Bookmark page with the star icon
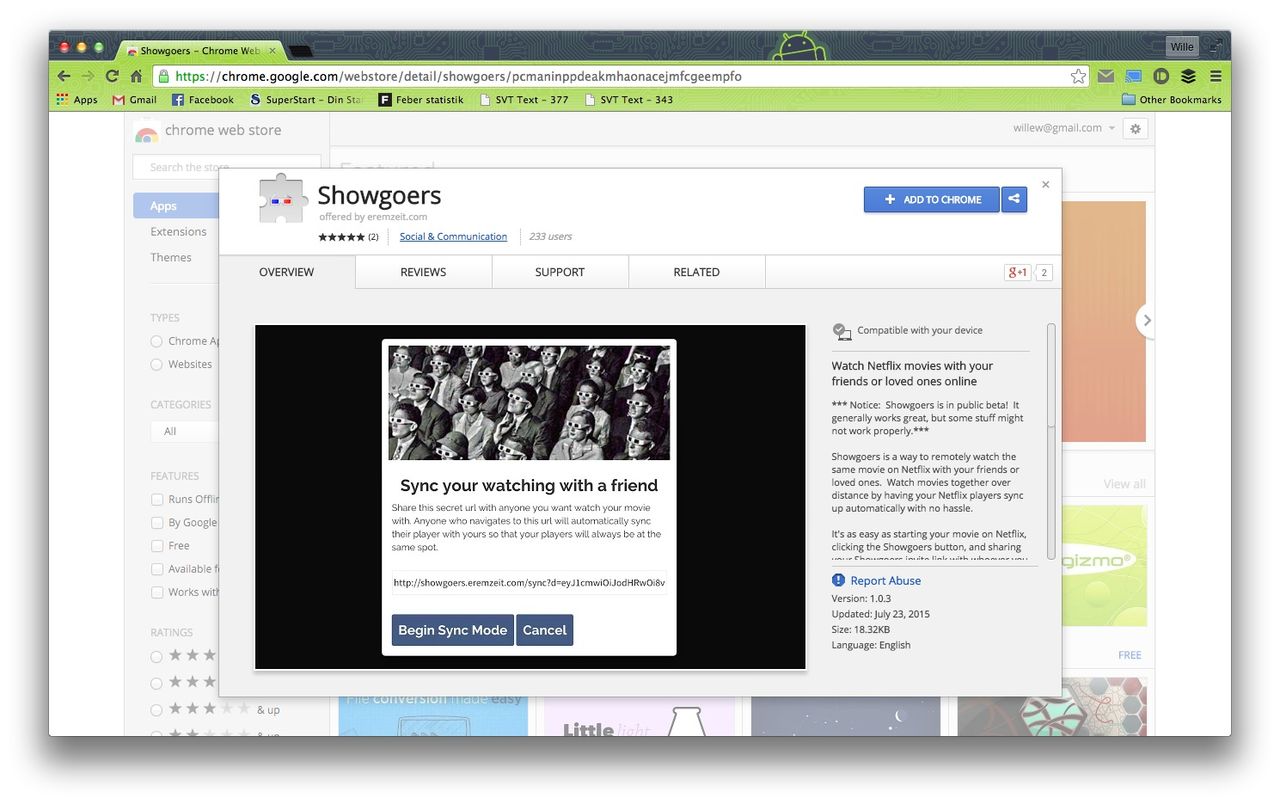The width and height of the screenshot is (1280, 804). click(1078, 76)
